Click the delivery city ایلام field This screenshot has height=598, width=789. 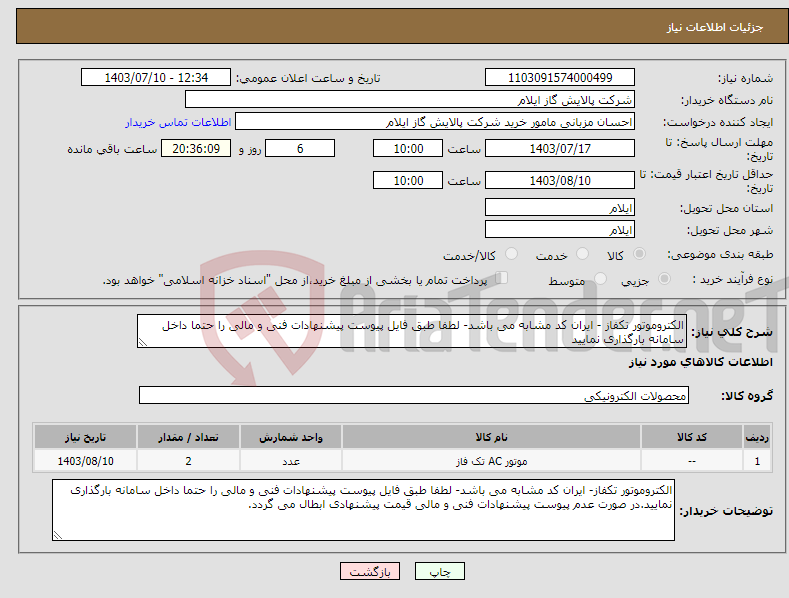(x=560, y=230)
